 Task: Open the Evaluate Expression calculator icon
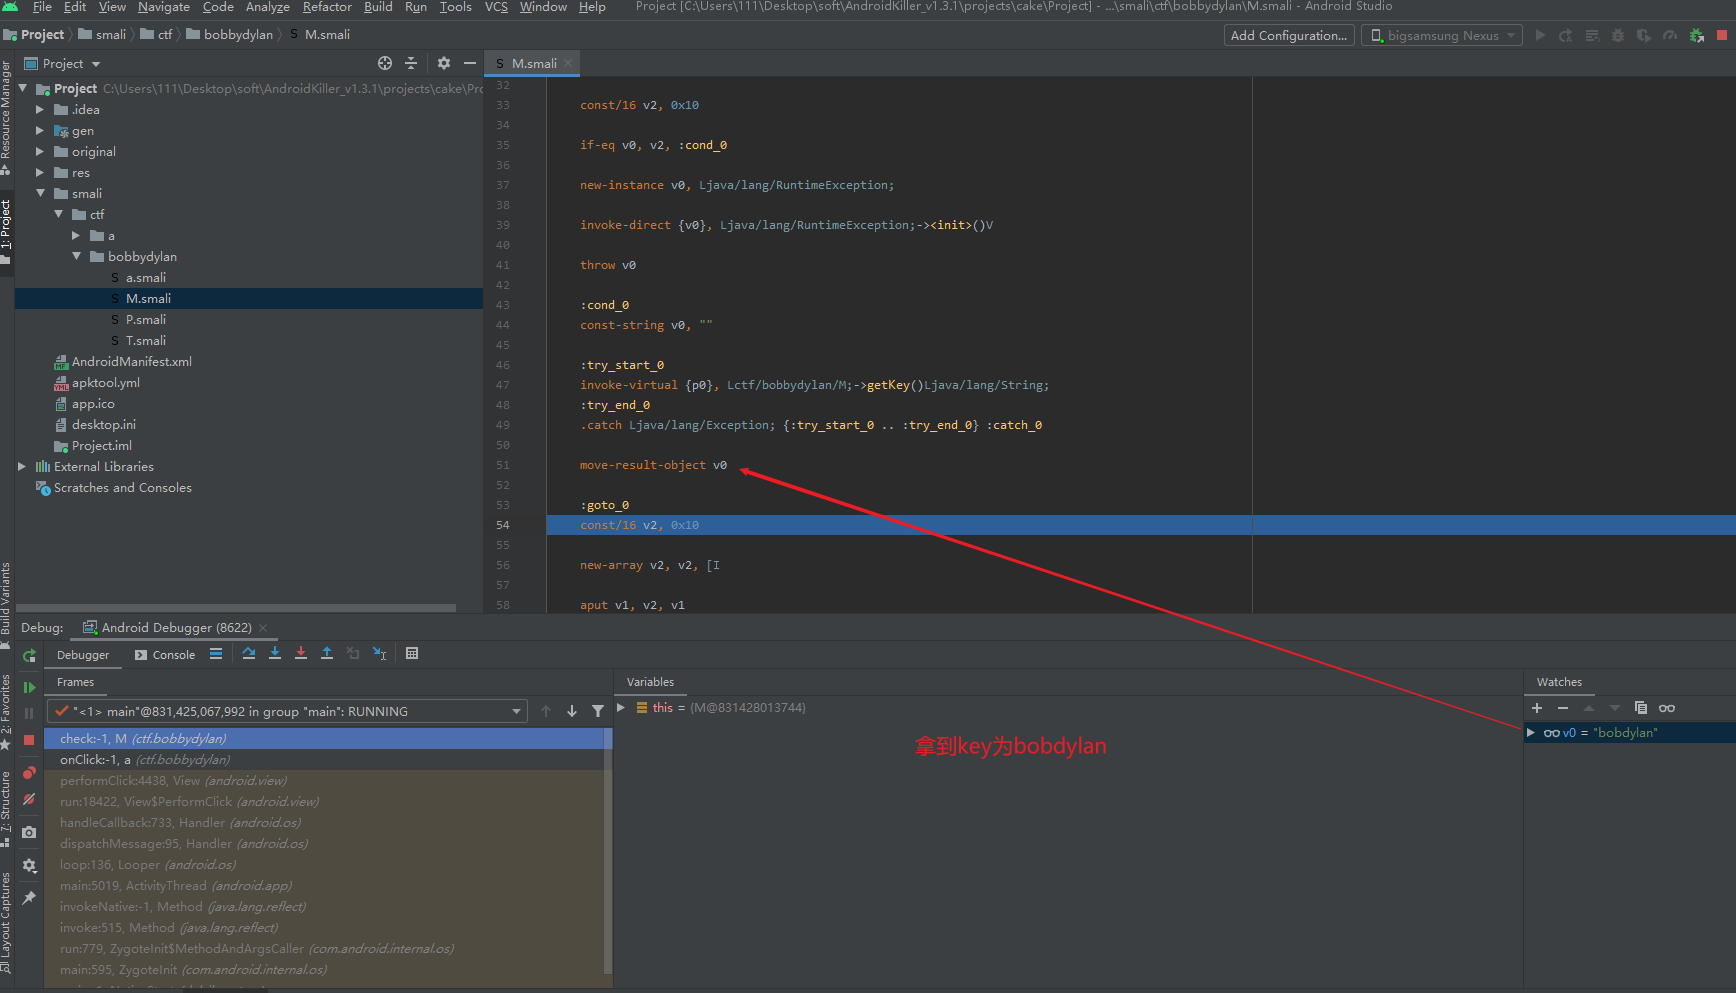tap(412, 653)
